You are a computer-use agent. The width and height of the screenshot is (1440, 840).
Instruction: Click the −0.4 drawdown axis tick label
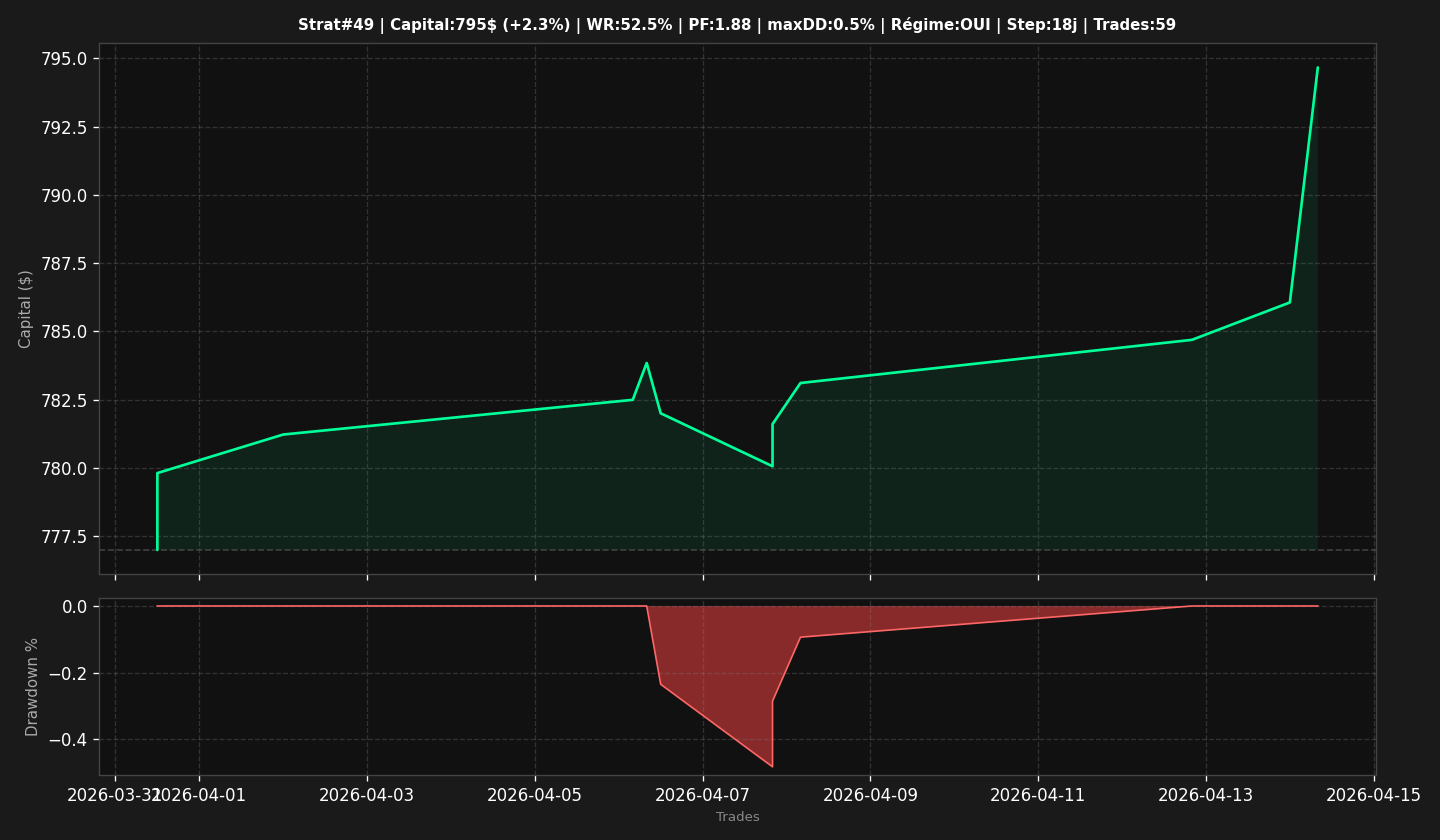[68, 740]
